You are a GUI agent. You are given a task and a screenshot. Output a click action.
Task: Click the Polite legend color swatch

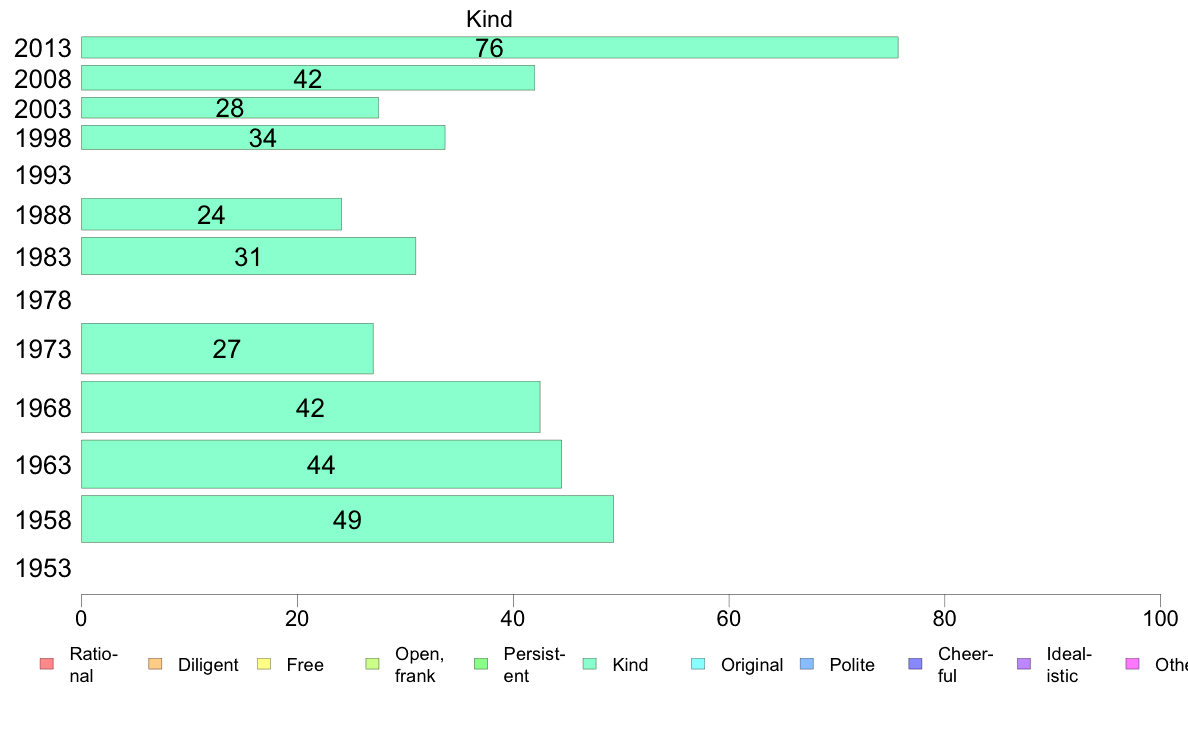pyautogui.click(x=807, y=664)
